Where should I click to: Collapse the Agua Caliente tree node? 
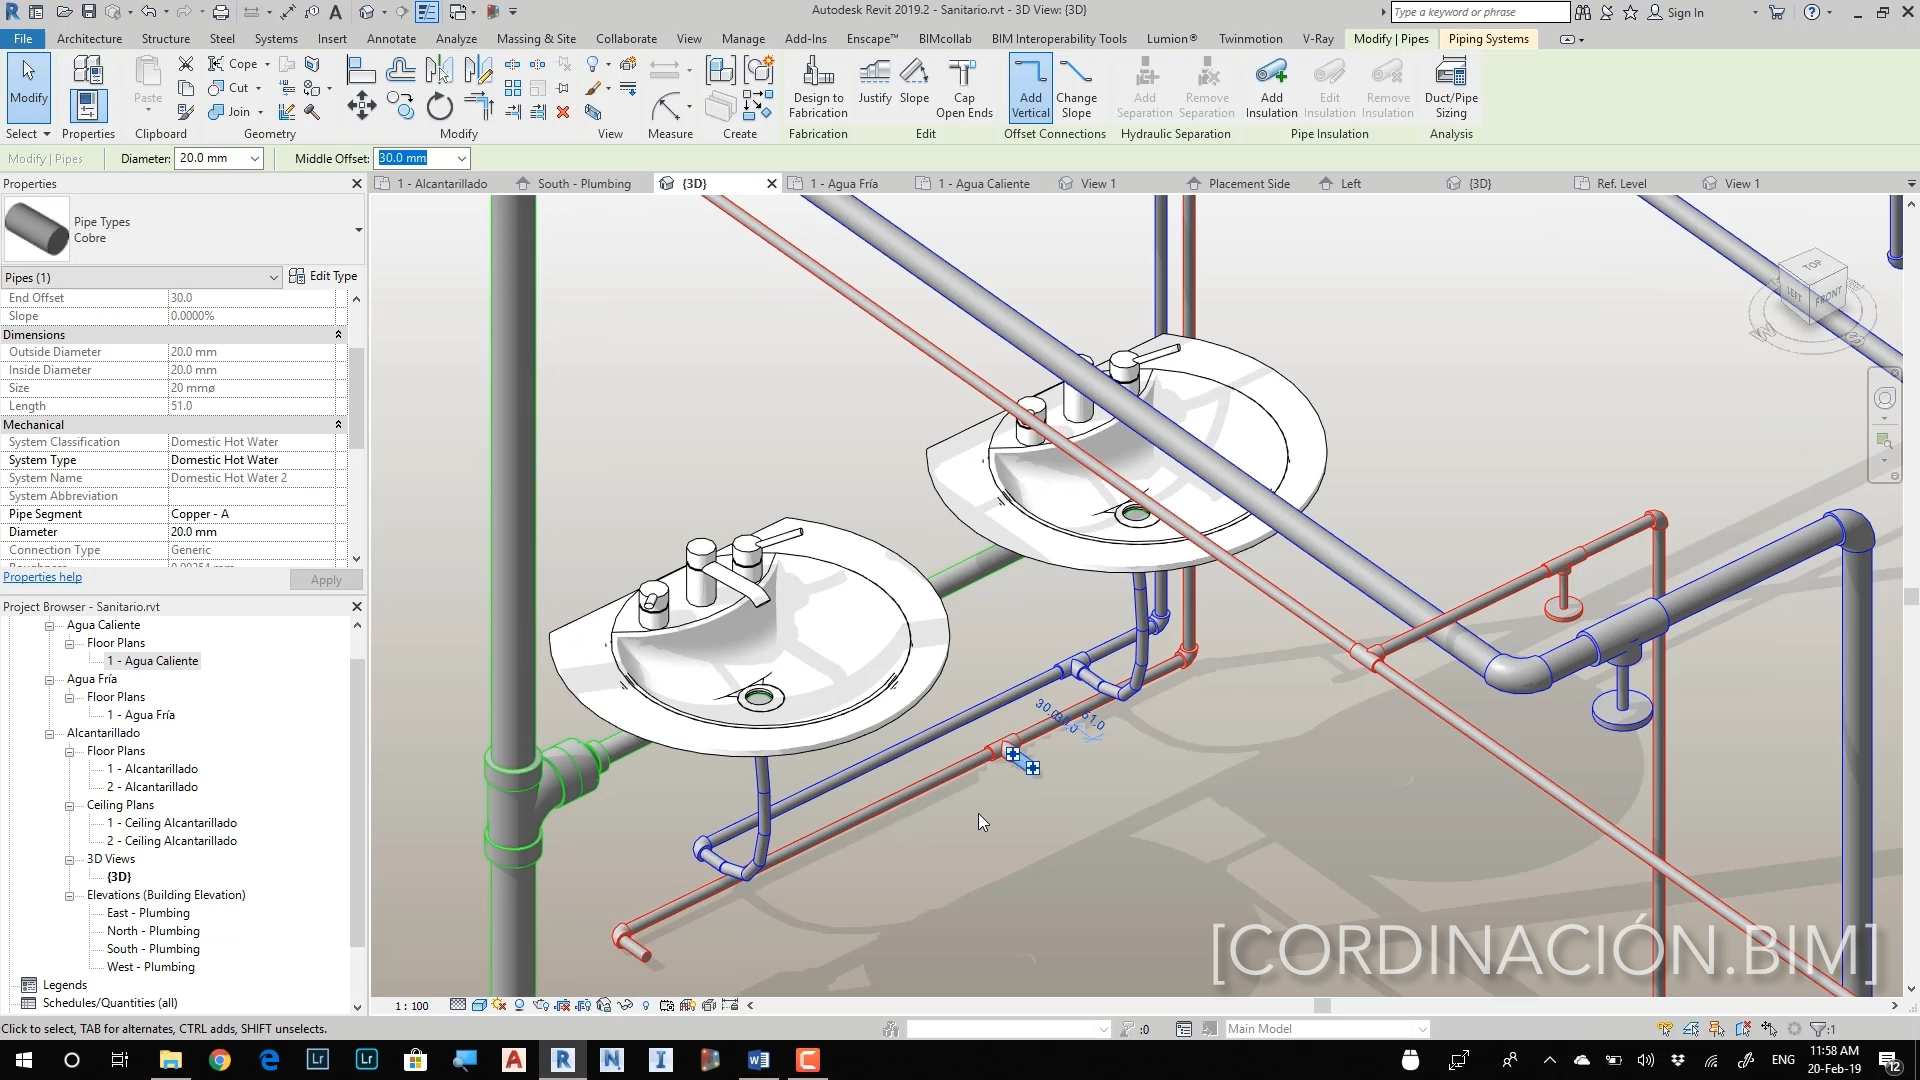pyautogui.click(x=49, y=625)
